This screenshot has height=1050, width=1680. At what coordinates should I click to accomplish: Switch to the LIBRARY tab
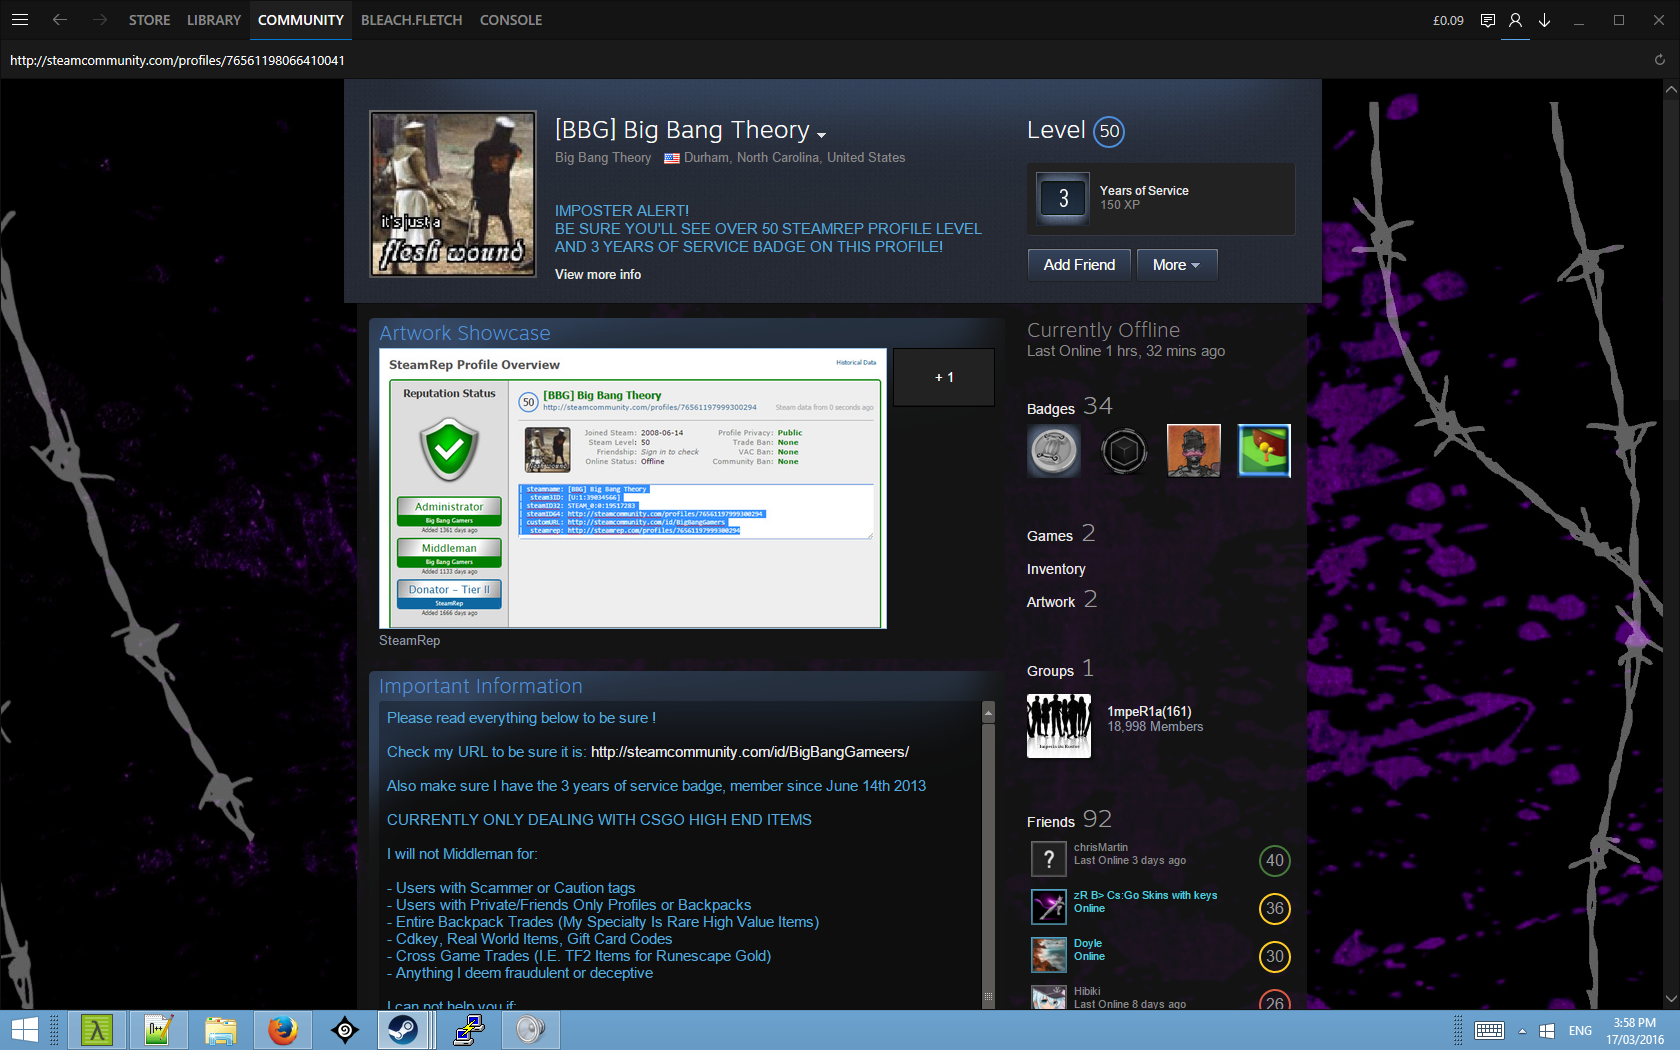[x=213, y=20]
